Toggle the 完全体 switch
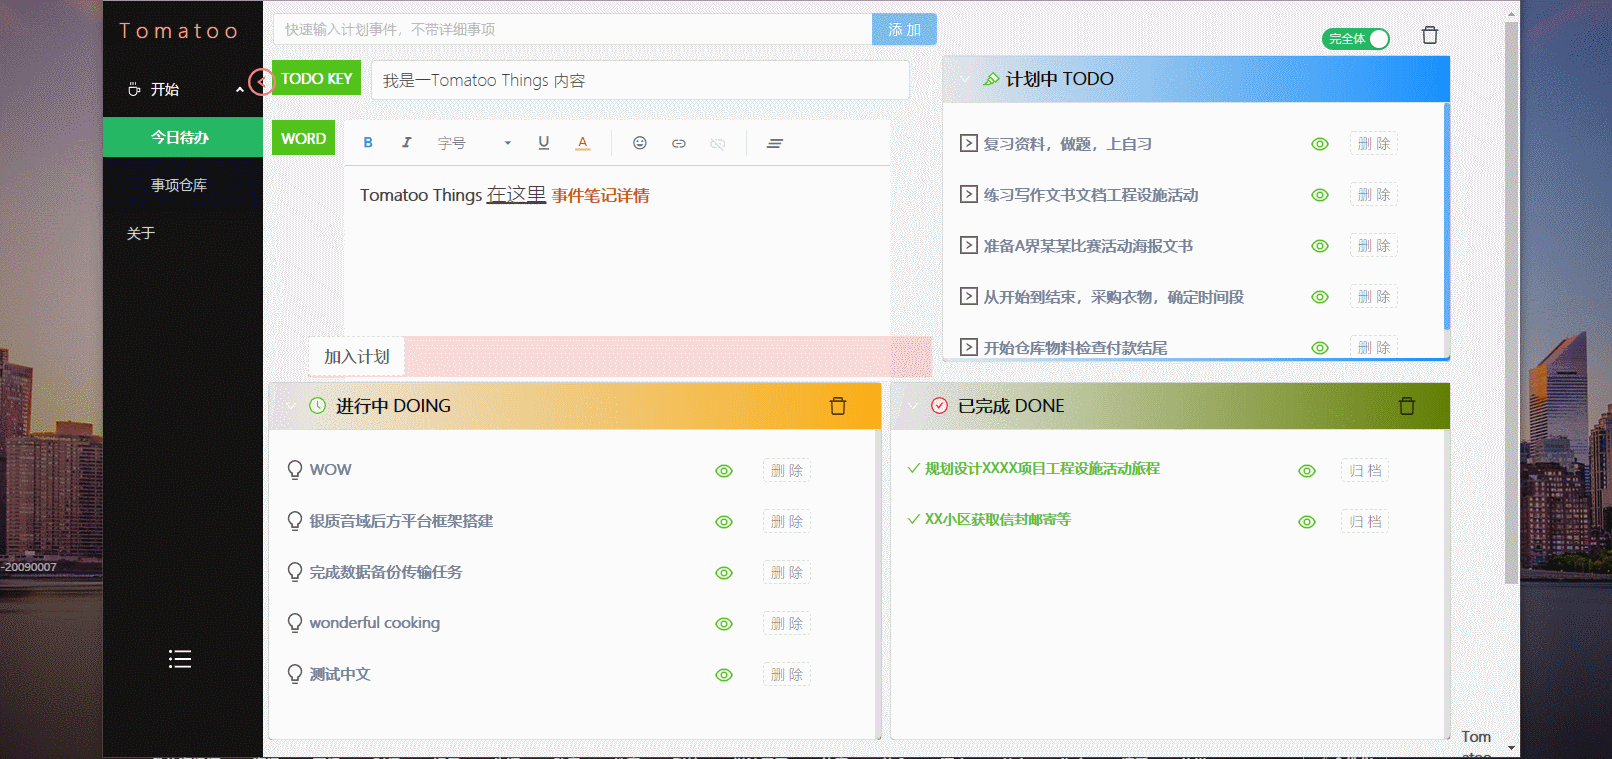 coord(1356,39)
